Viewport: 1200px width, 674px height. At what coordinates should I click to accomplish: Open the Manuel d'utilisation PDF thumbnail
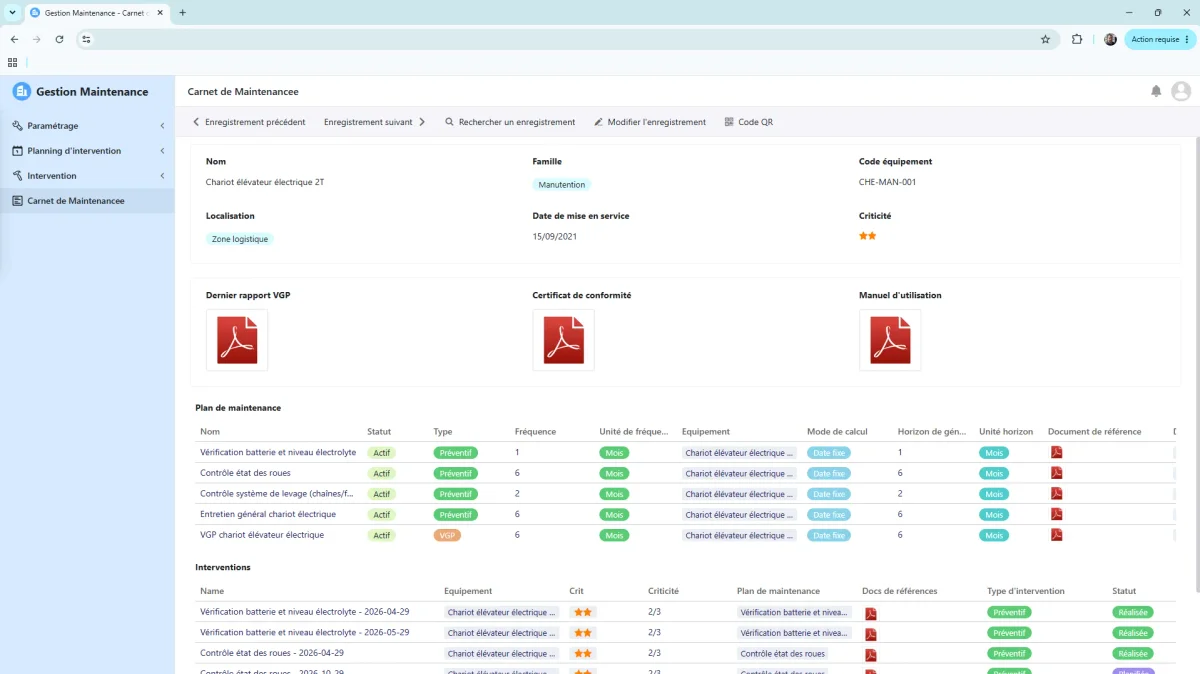[x=890, y=340]
